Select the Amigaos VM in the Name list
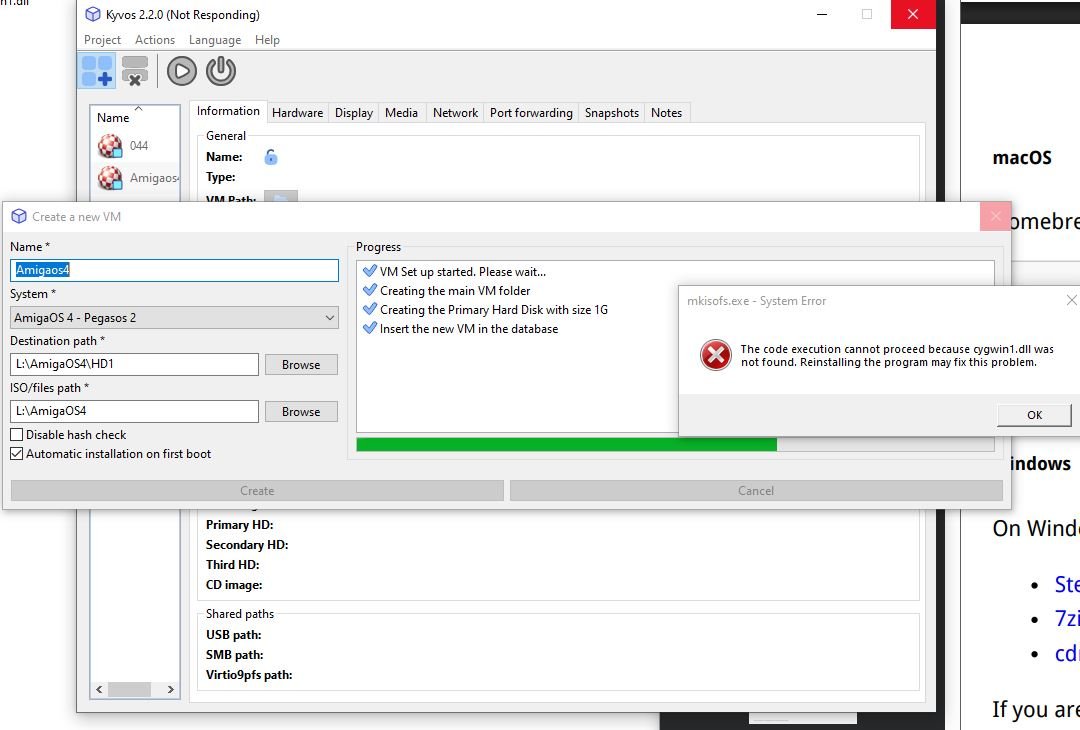Viewport: 1080px width, 730px height. pyautogui.click(x=136, y=178)
